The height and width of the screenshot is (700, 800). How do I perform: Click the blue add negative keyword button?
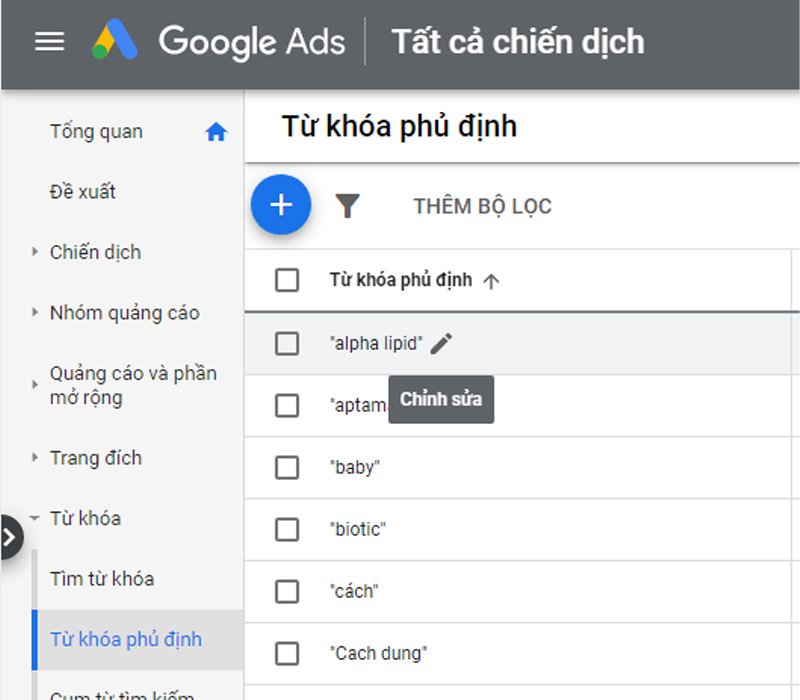[x=281, y=205]
